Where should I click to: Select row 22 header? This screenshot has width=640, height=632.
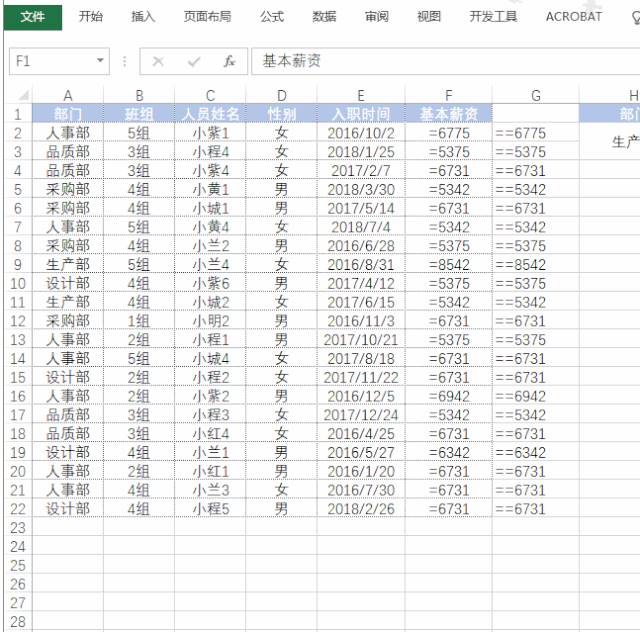tap(18, 509)
